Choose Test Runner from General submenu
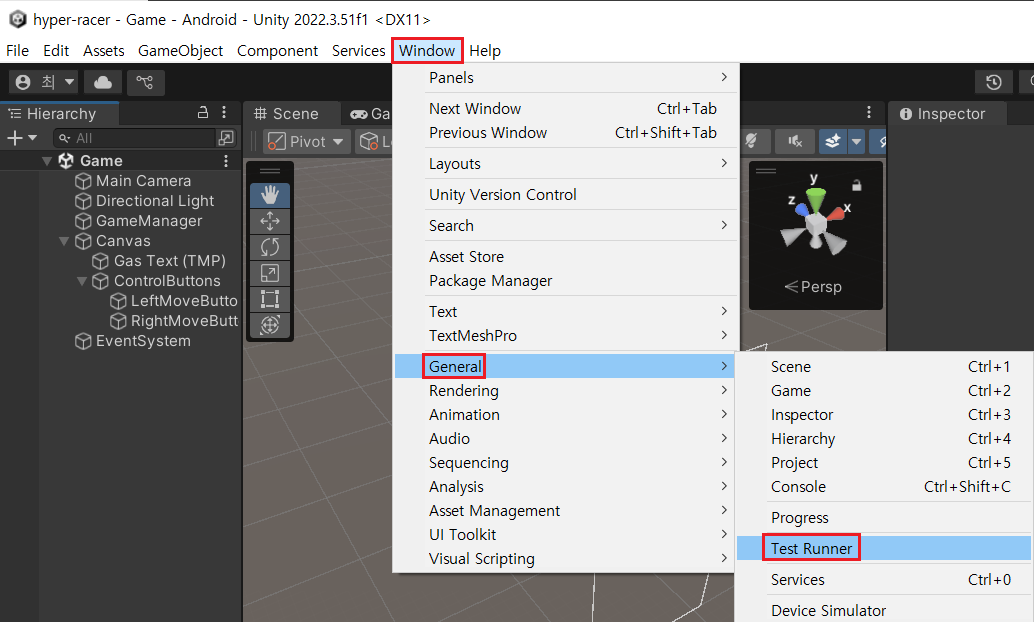Viewport: 1034px width, 622px height. click(x=884, y=548)
